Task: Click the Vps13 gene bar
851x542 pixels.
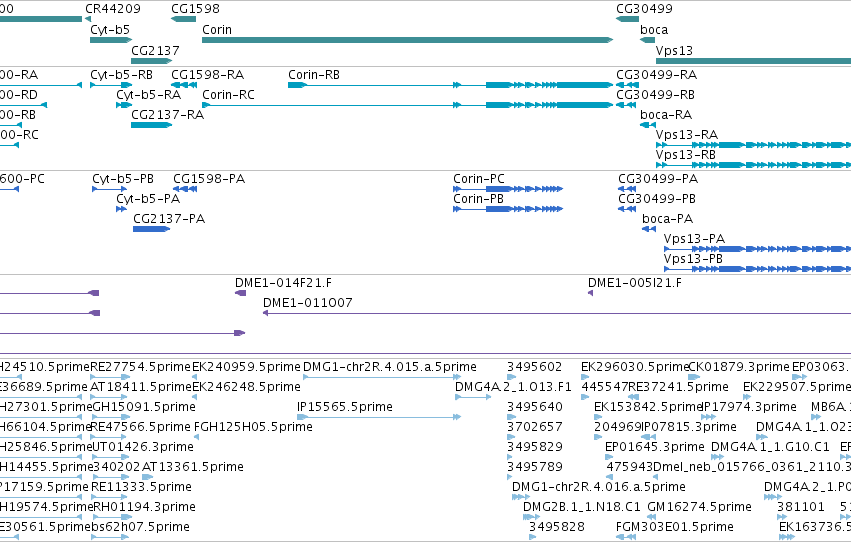Action: coord(753,61)
